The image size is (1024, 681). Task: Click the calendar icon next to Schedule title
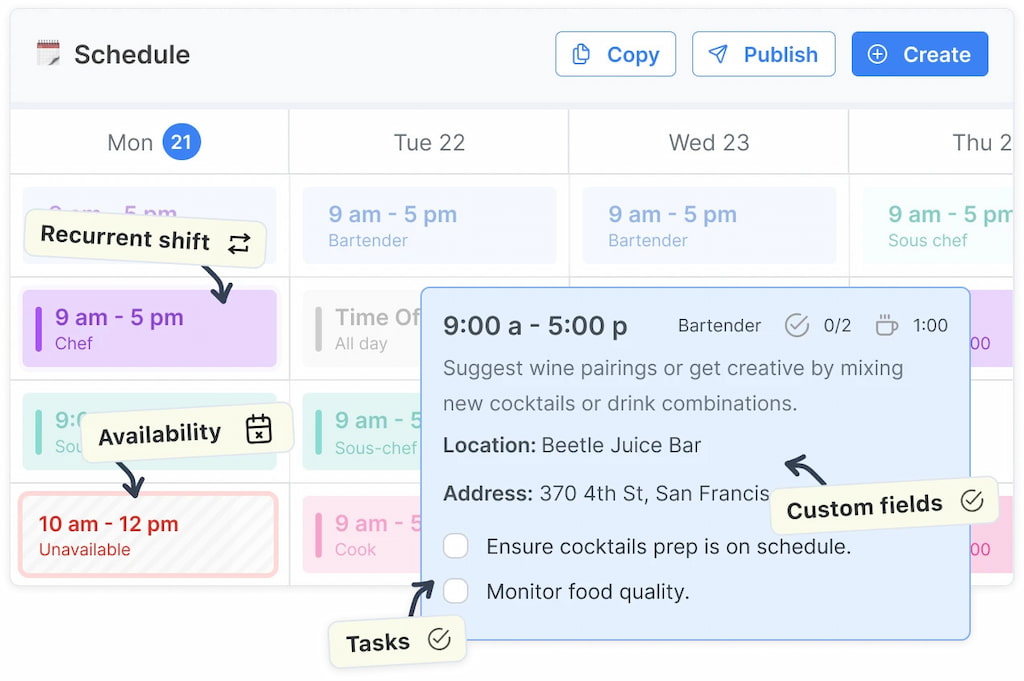coord(48,54)
